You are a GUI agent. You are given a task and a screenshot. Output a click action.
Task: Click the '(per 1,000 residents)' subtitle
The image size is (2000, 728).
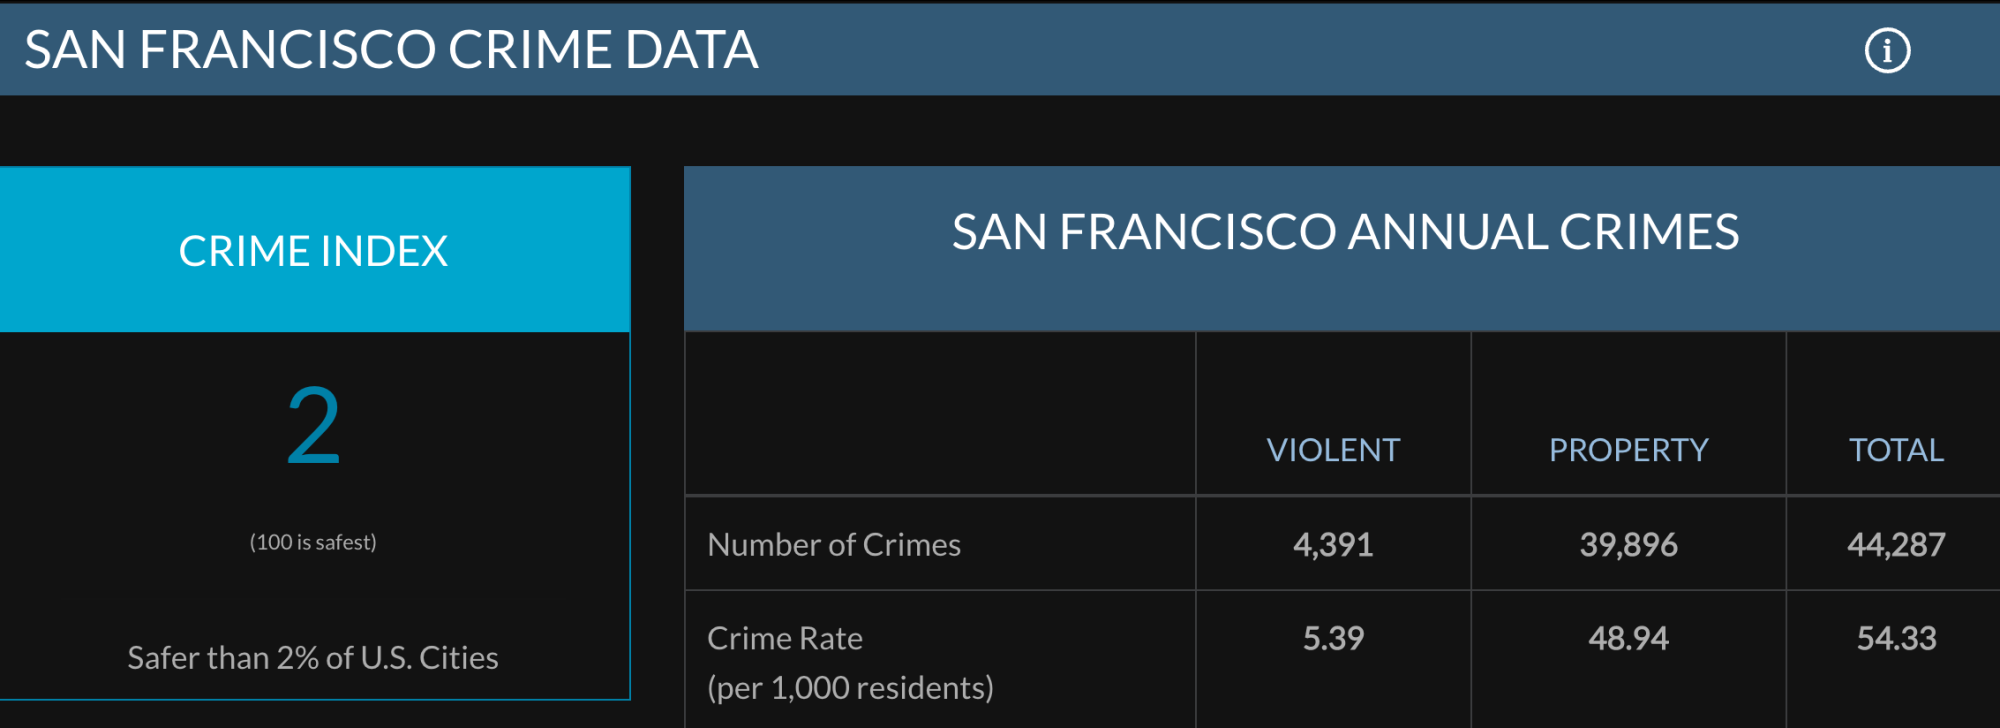[850, 688]
